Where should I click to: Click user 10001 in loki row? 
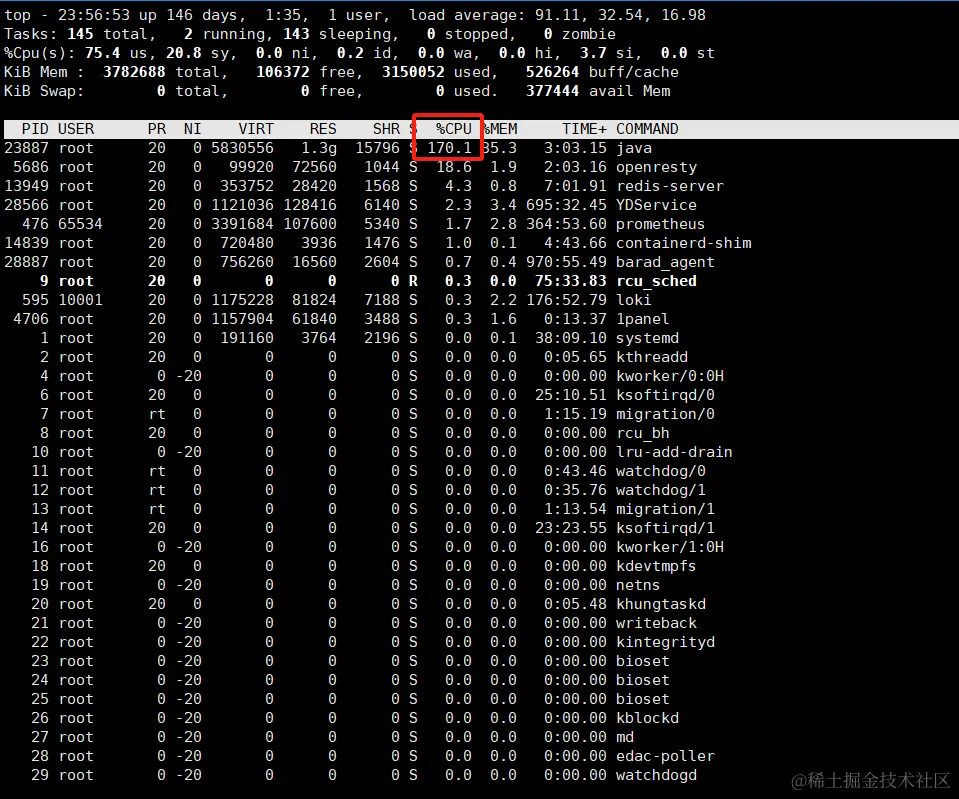pos(80,300)
